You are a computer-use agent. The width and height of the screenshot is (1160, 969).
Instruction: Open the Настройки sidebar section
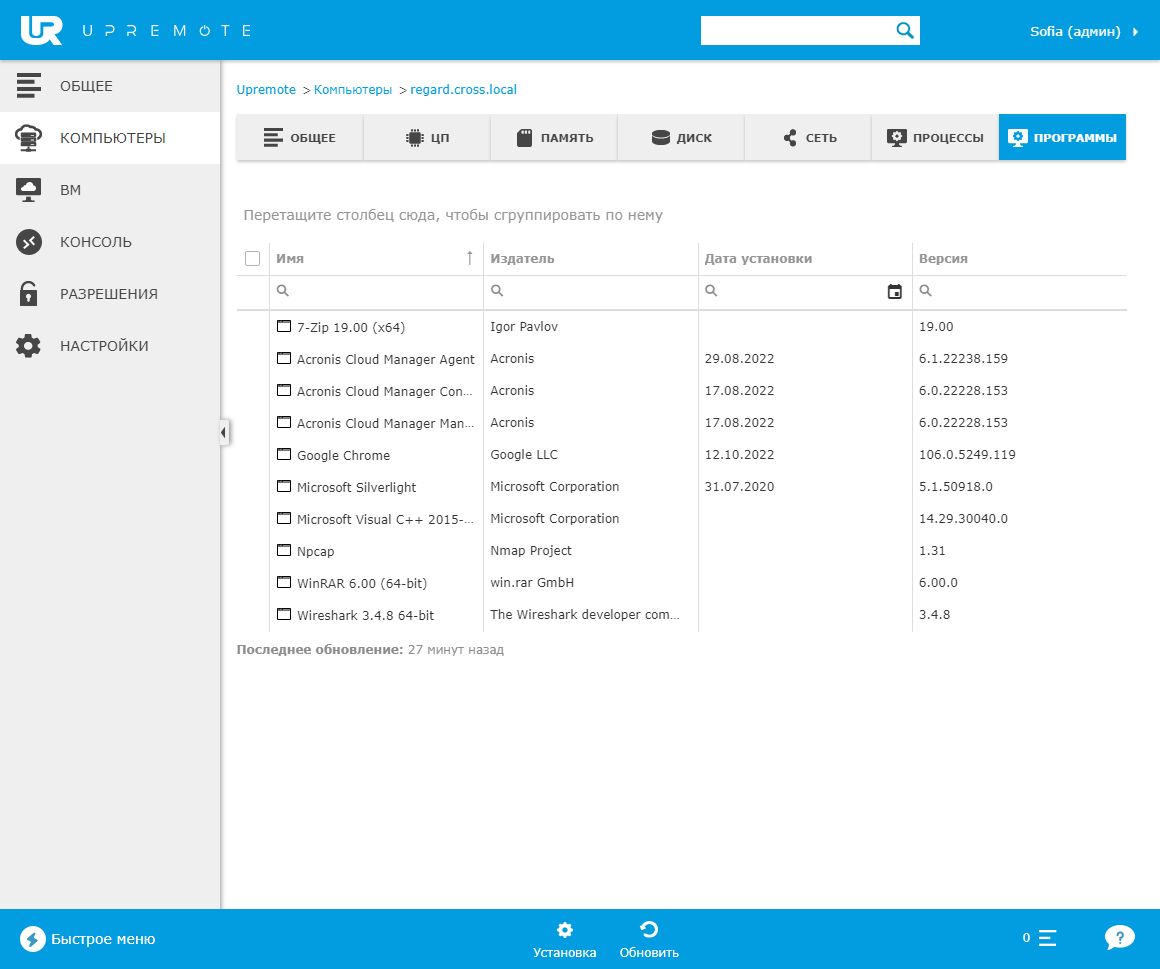110,345
